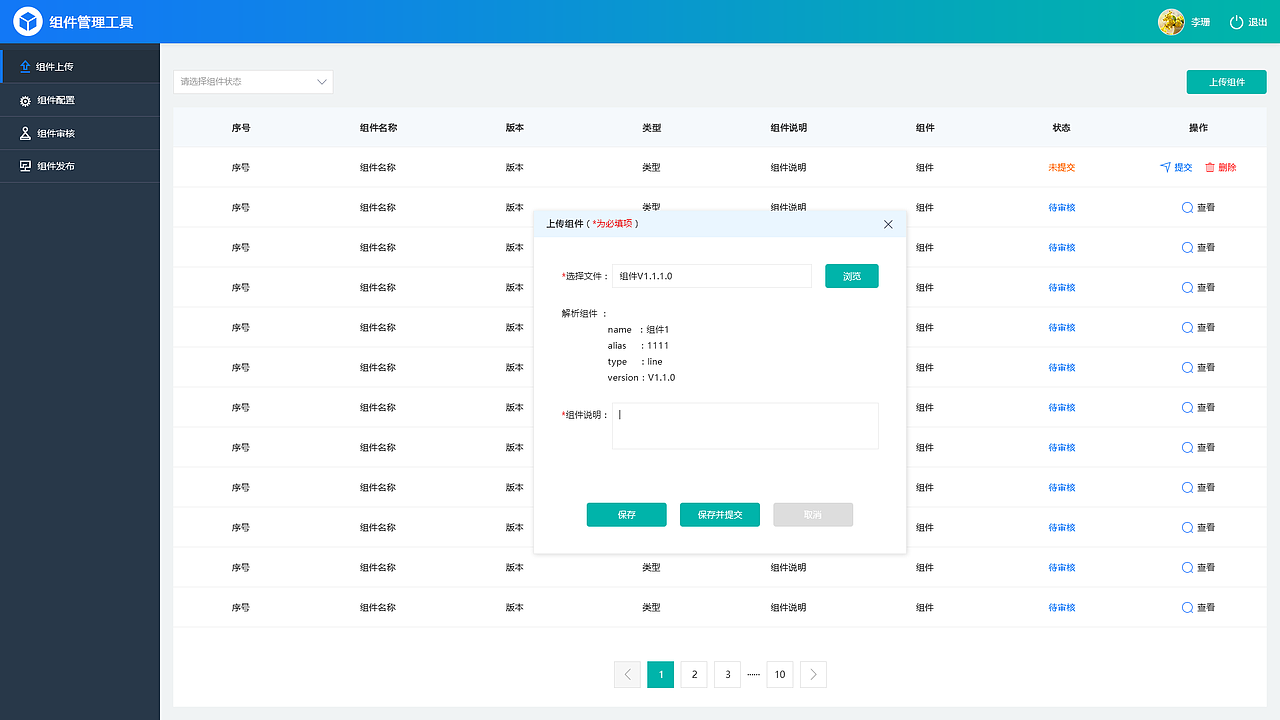Click 查看 in the last table row
The height and width of the screenshot is (720, 1280).
(1198, 607)
